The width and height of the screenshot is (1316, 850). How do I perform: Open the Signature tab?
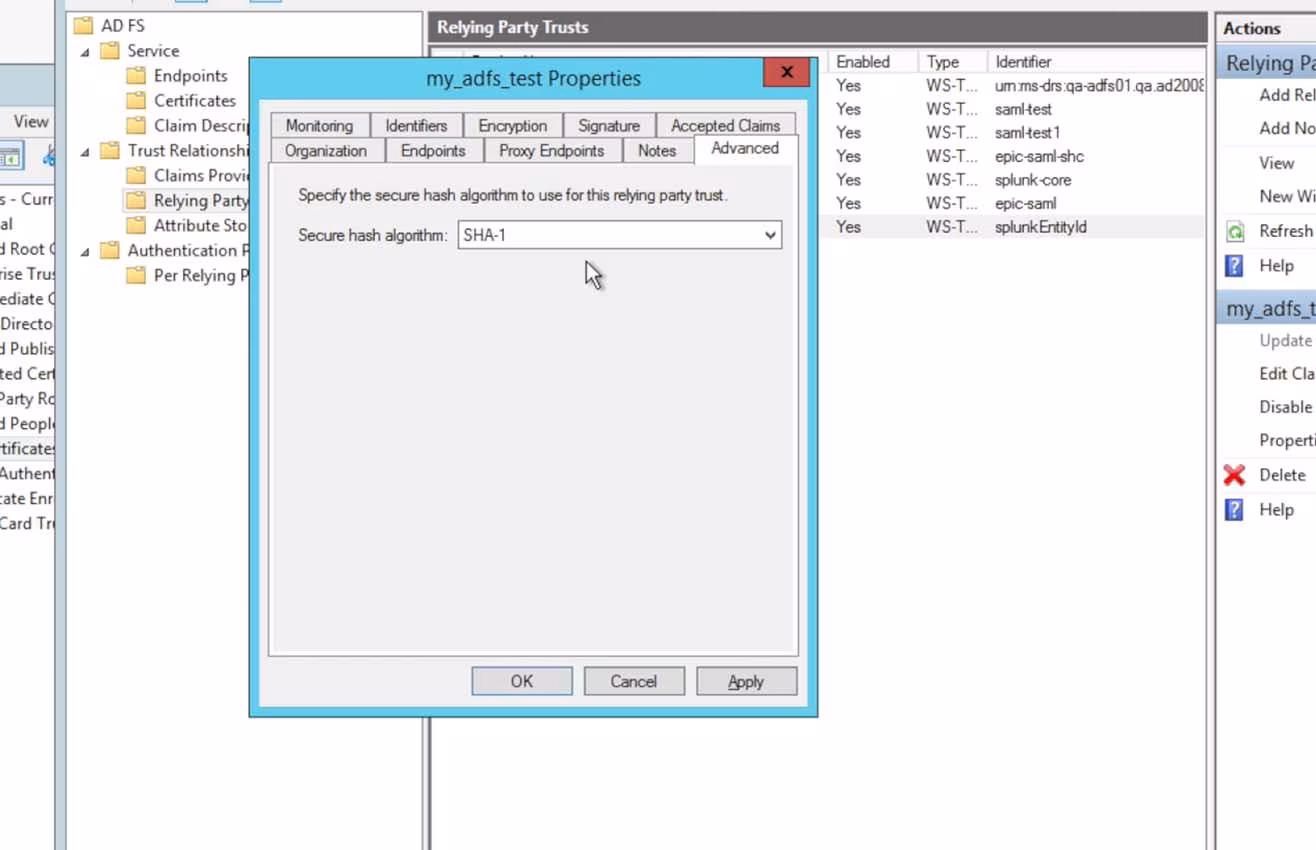point(609,125)
